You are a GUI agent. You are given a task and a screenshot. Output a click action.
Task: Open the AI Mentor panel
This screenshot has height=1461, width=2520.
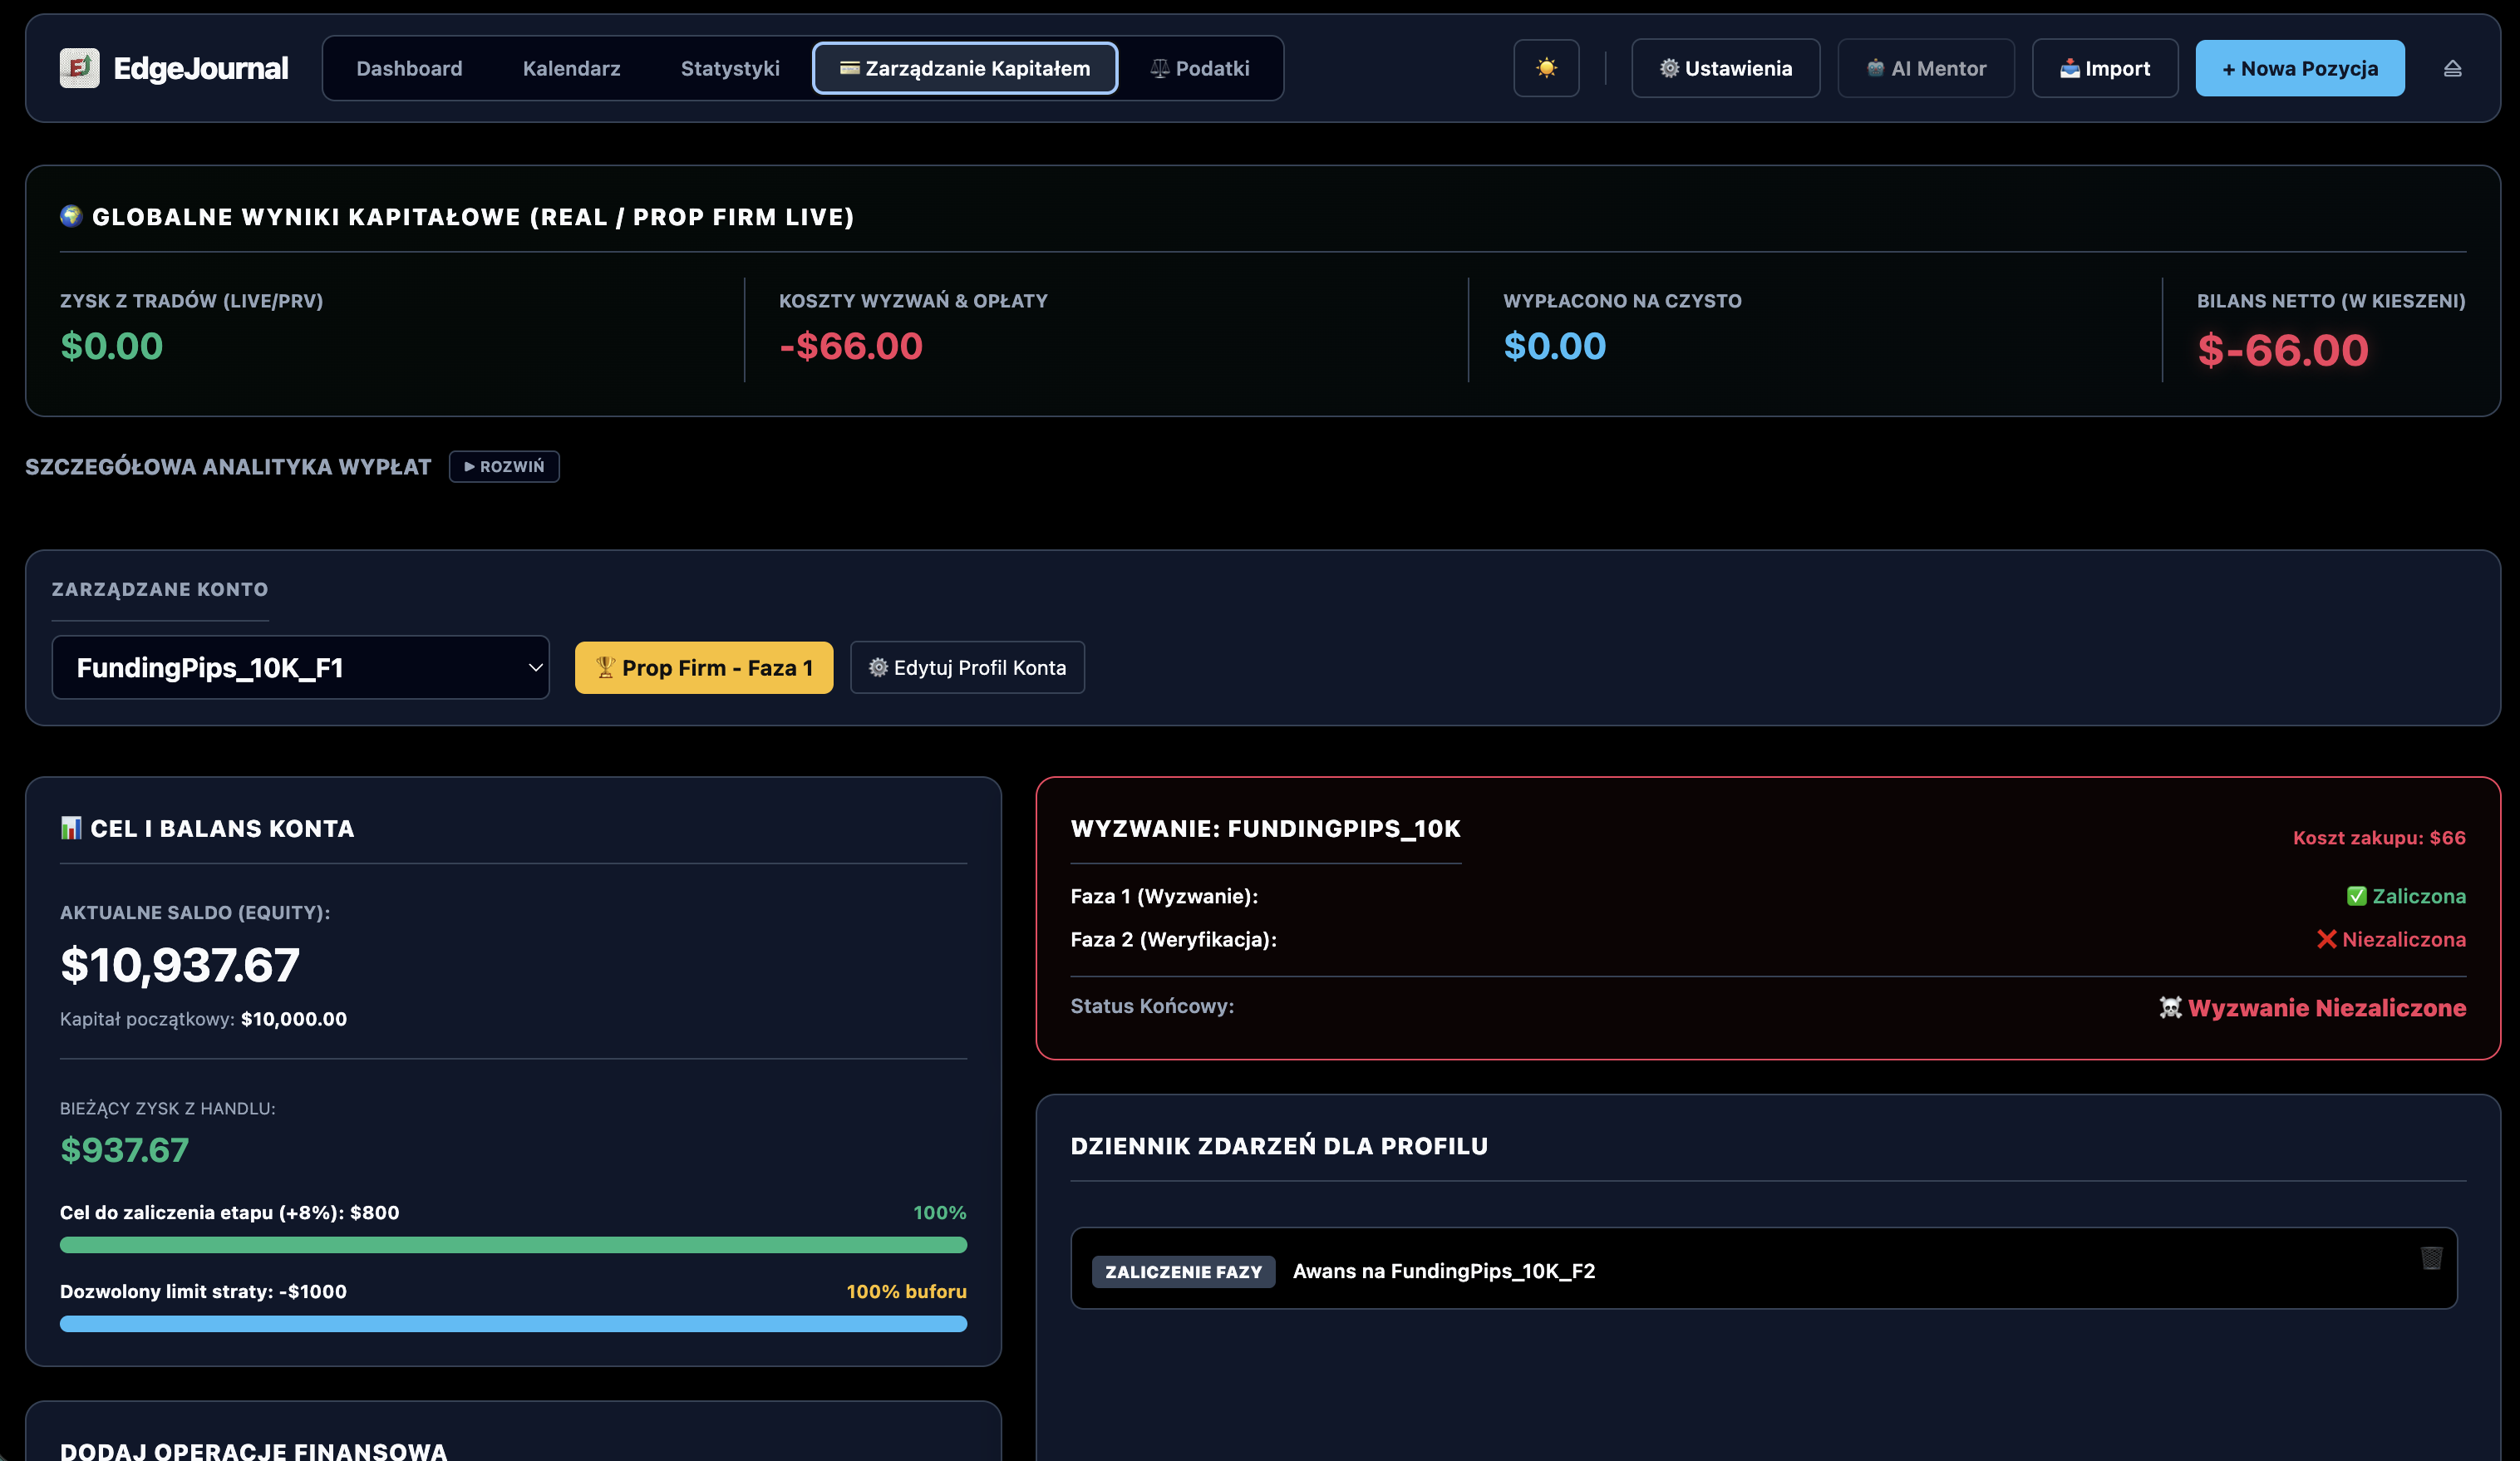click(1926, 68)
